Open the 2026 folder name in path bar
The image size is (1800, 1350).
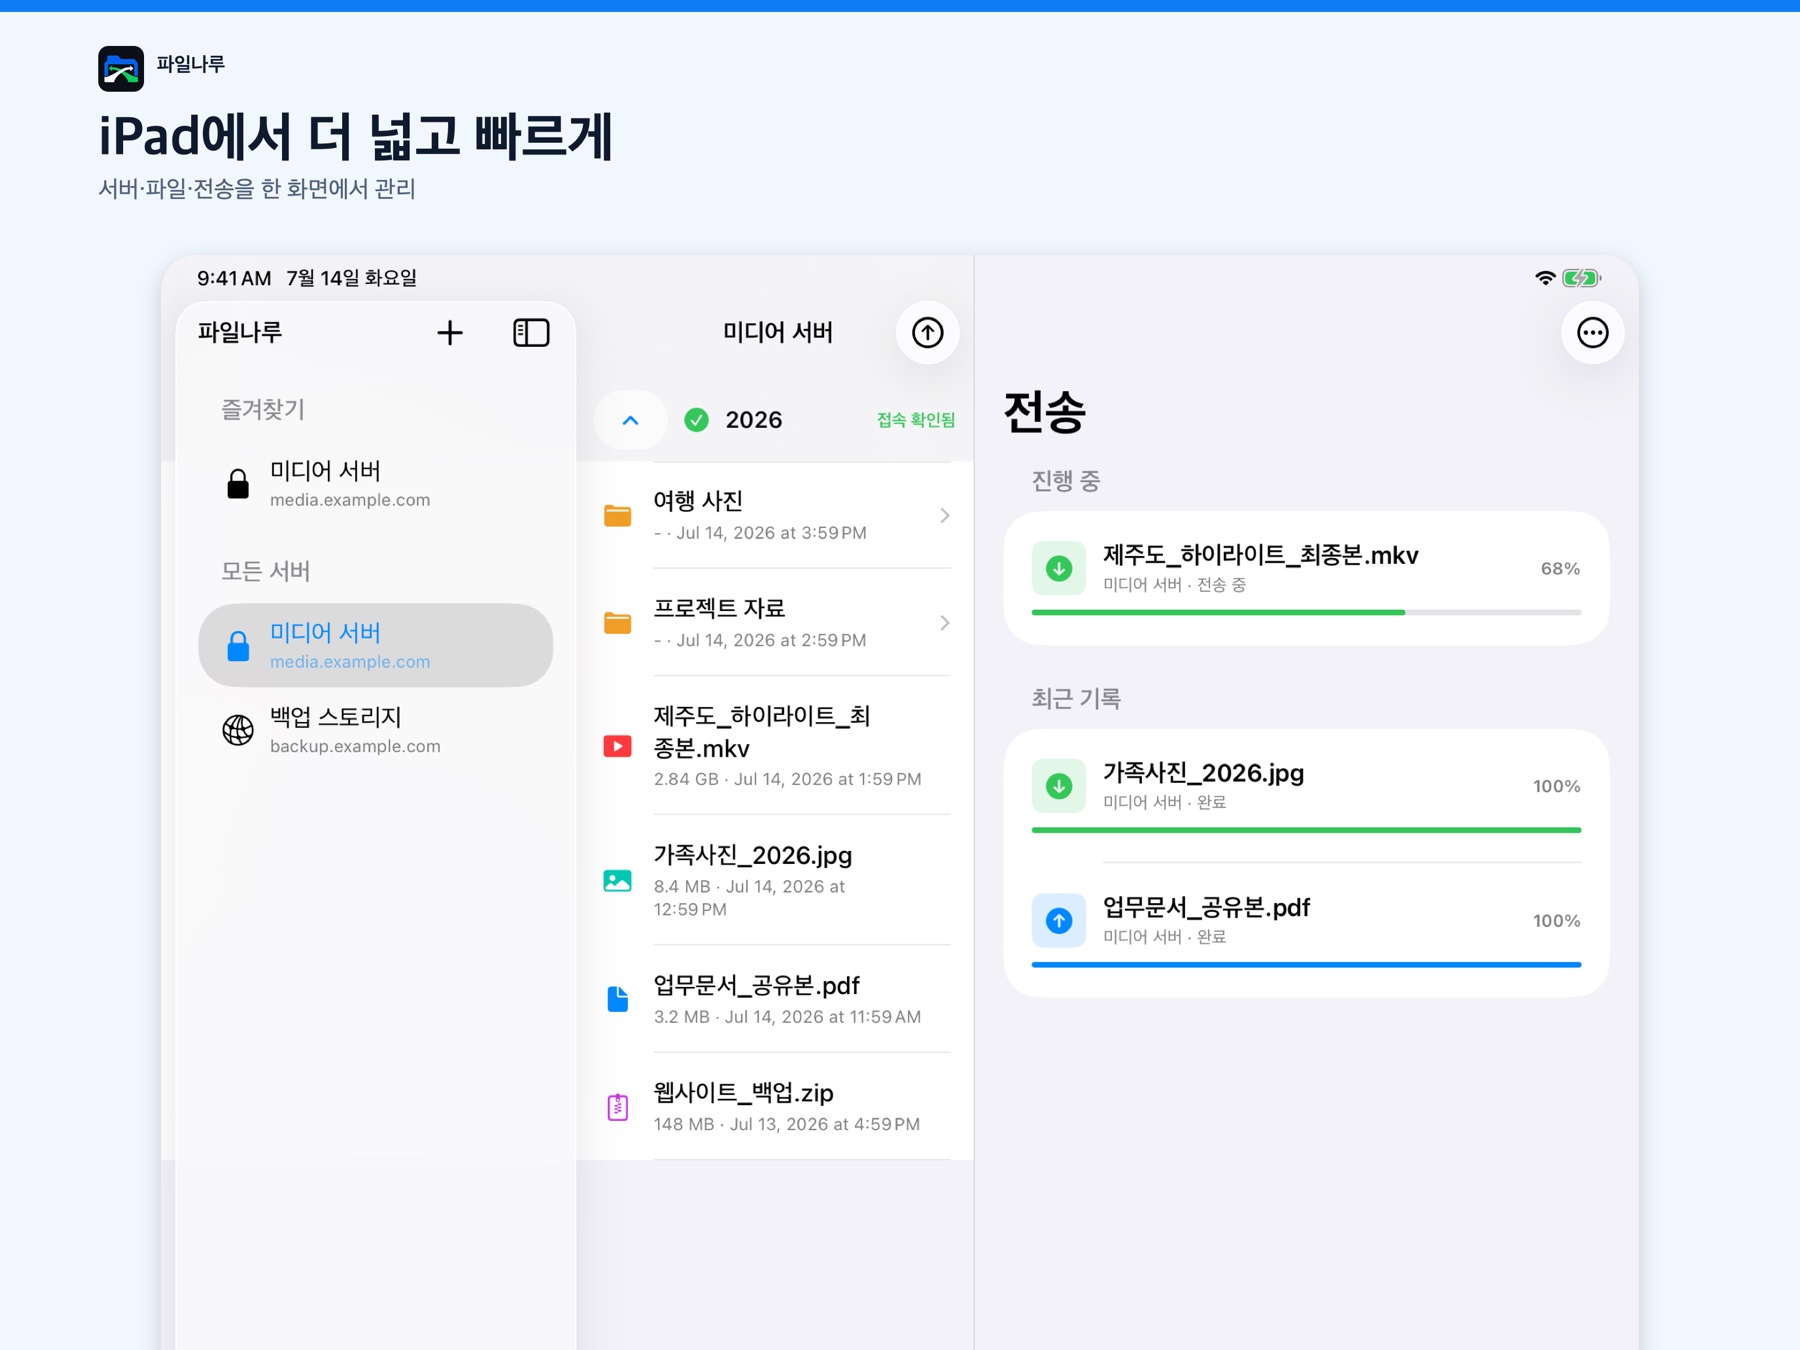point(754,420)
